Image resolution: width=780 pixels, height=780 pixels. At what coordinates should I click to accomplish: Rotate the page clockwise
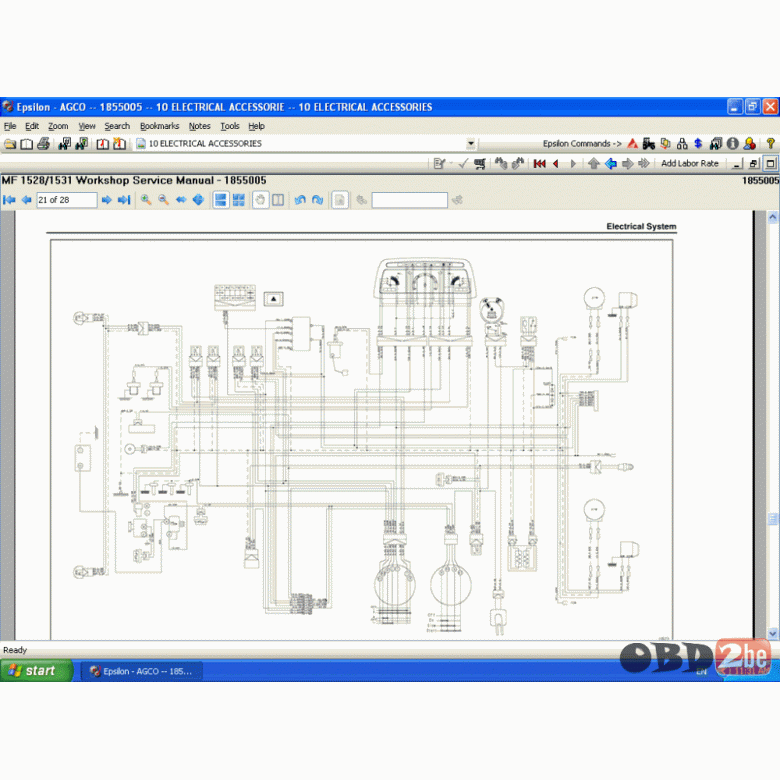coord(317,200)
